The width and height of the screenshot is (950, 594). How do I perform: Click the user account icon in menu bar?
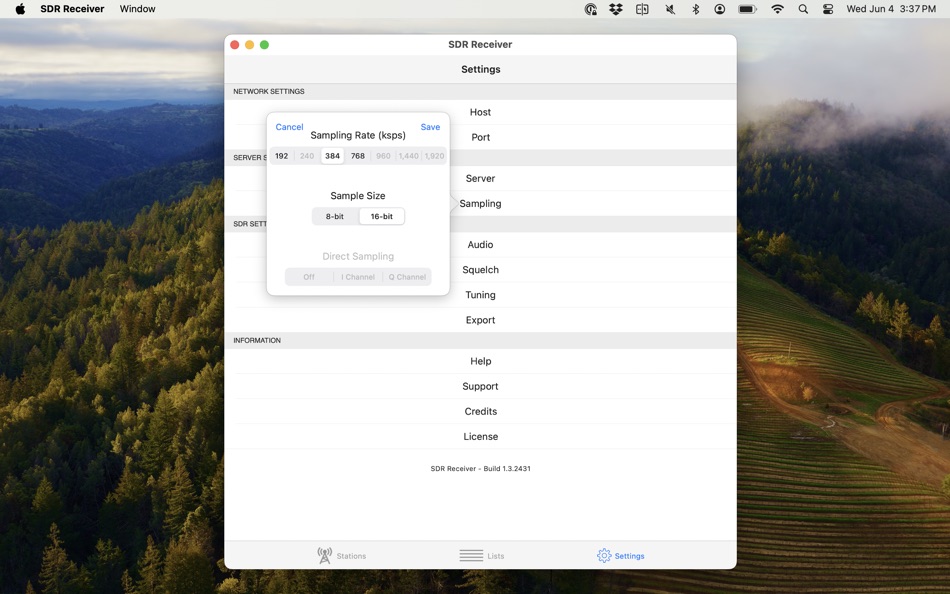(x=720, y=8)
